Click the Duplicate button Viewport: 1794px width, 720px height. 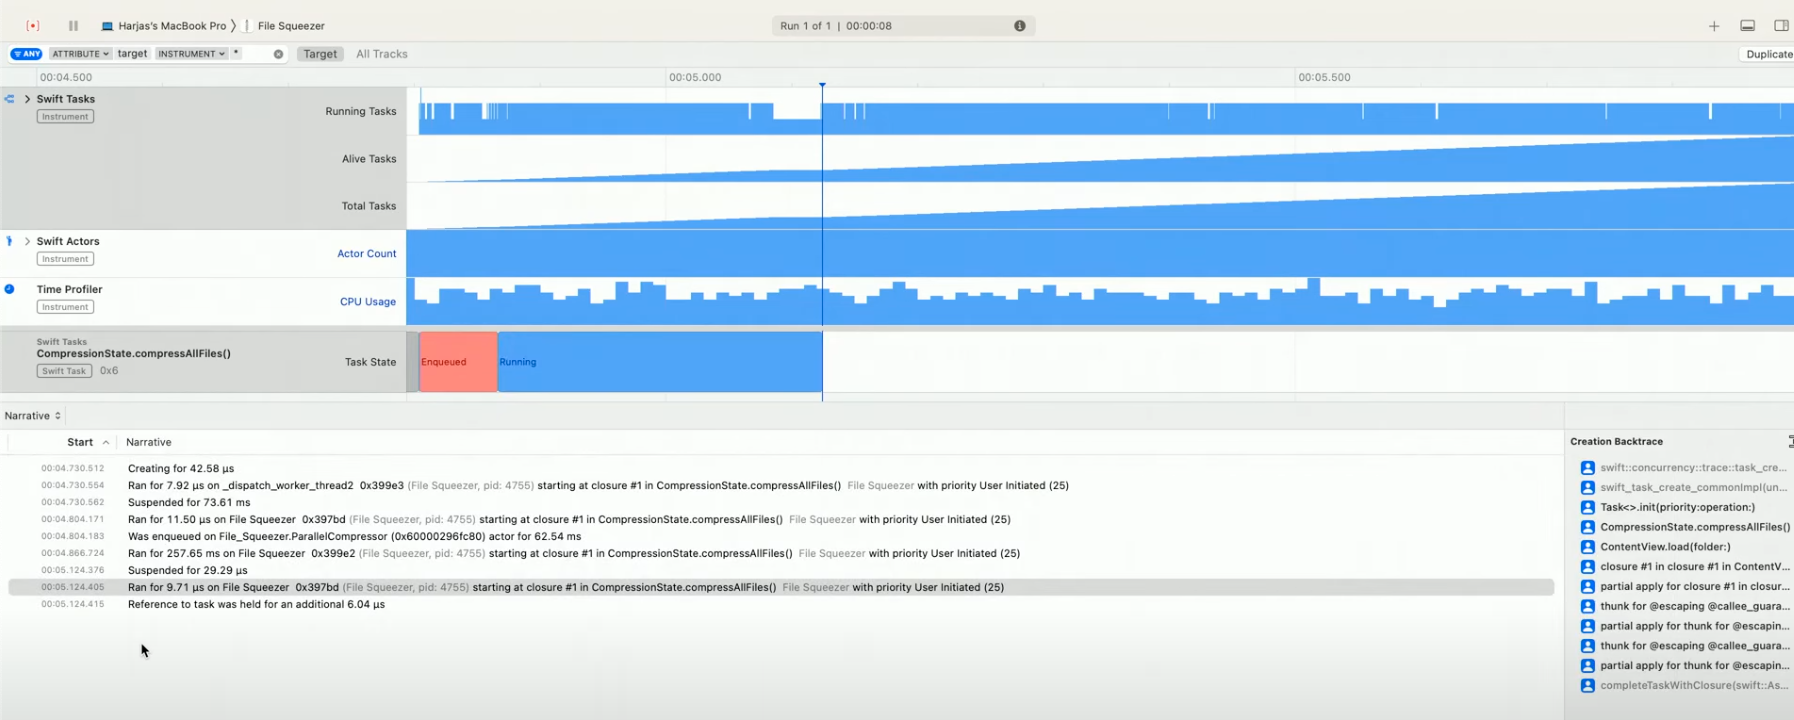pos(1767,54)
